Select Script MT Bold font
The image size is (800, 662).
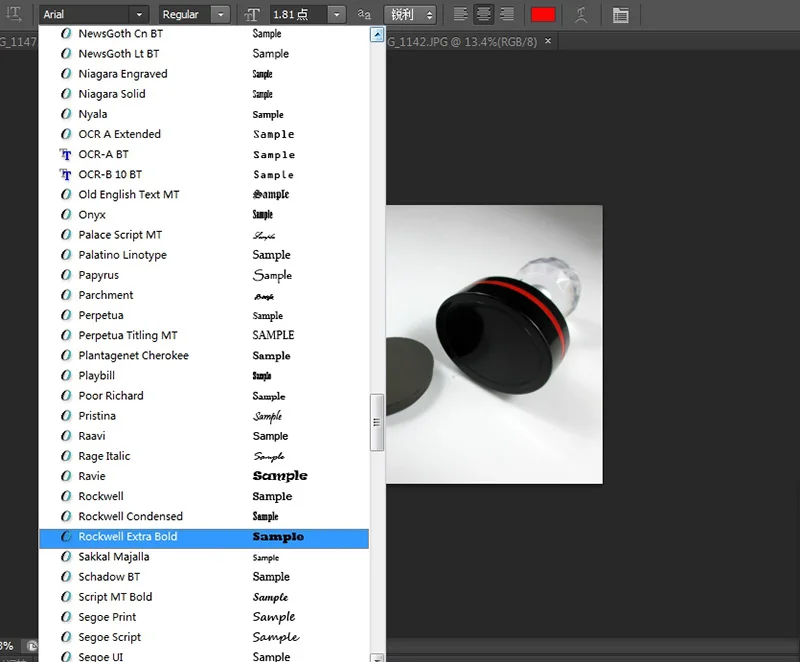click(204, 597)
